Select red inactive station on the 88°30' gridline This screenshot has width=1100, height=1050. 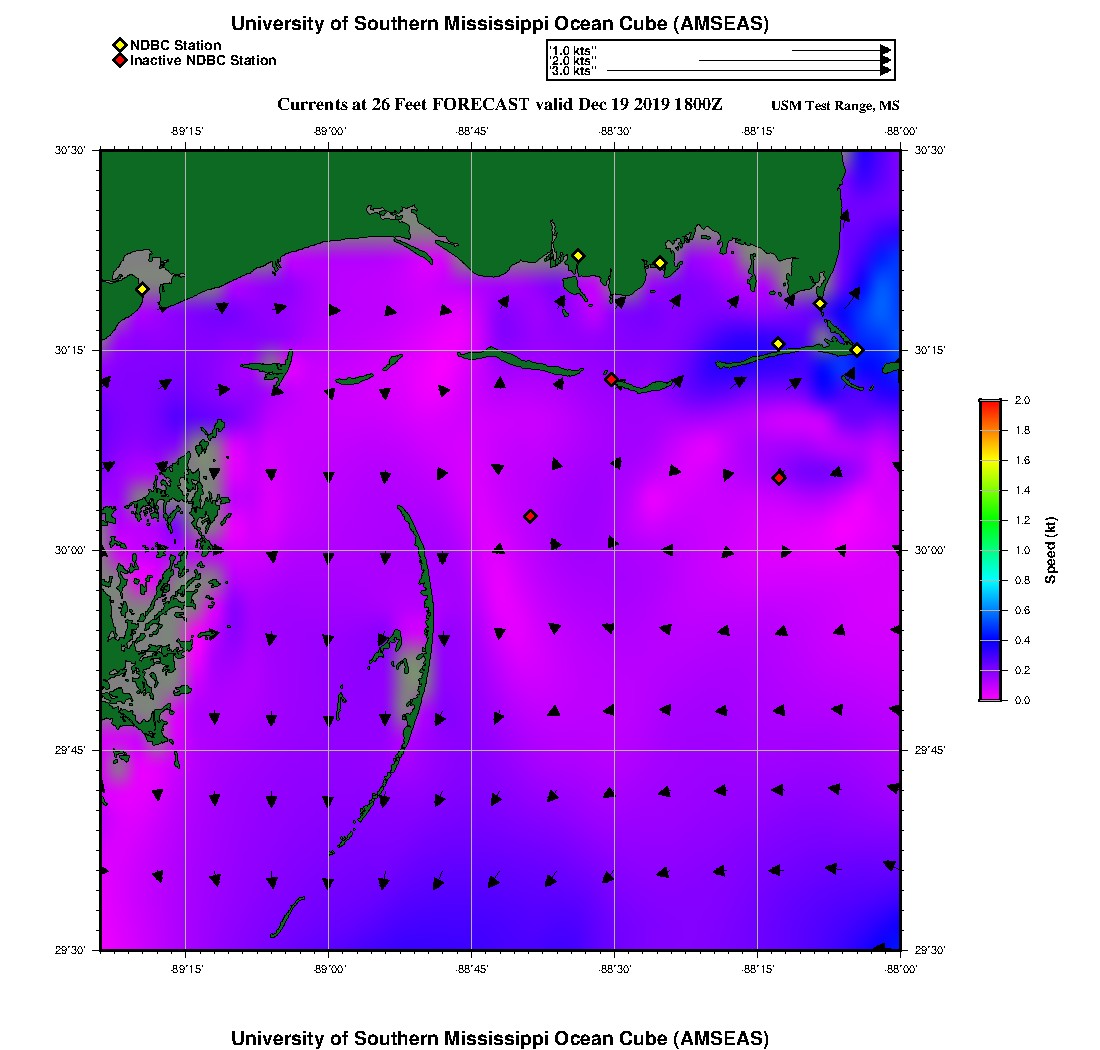click(611, 379)
